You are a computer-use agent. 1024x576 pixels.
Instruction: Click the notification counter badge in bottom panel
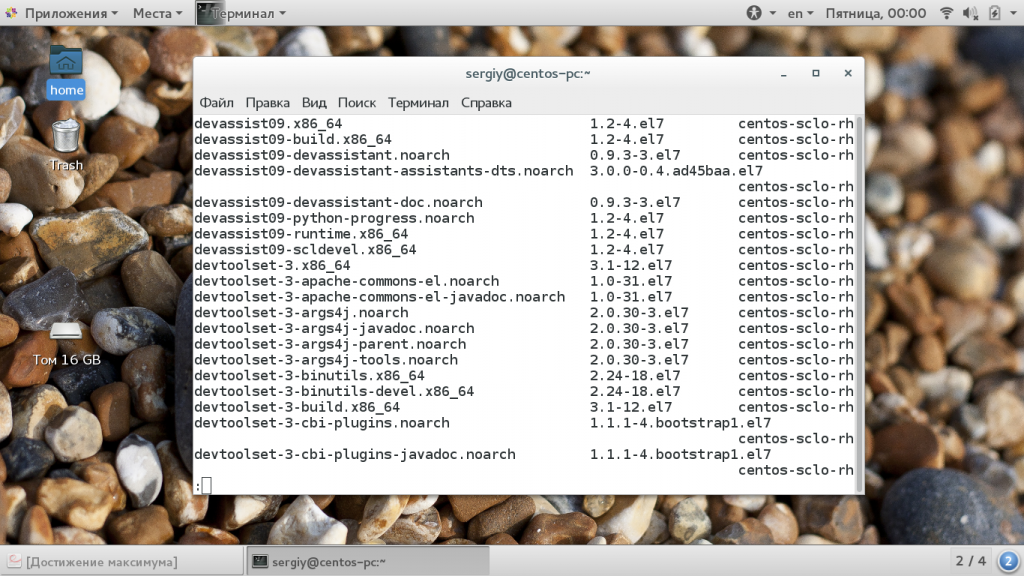(x=1007, y=561)
